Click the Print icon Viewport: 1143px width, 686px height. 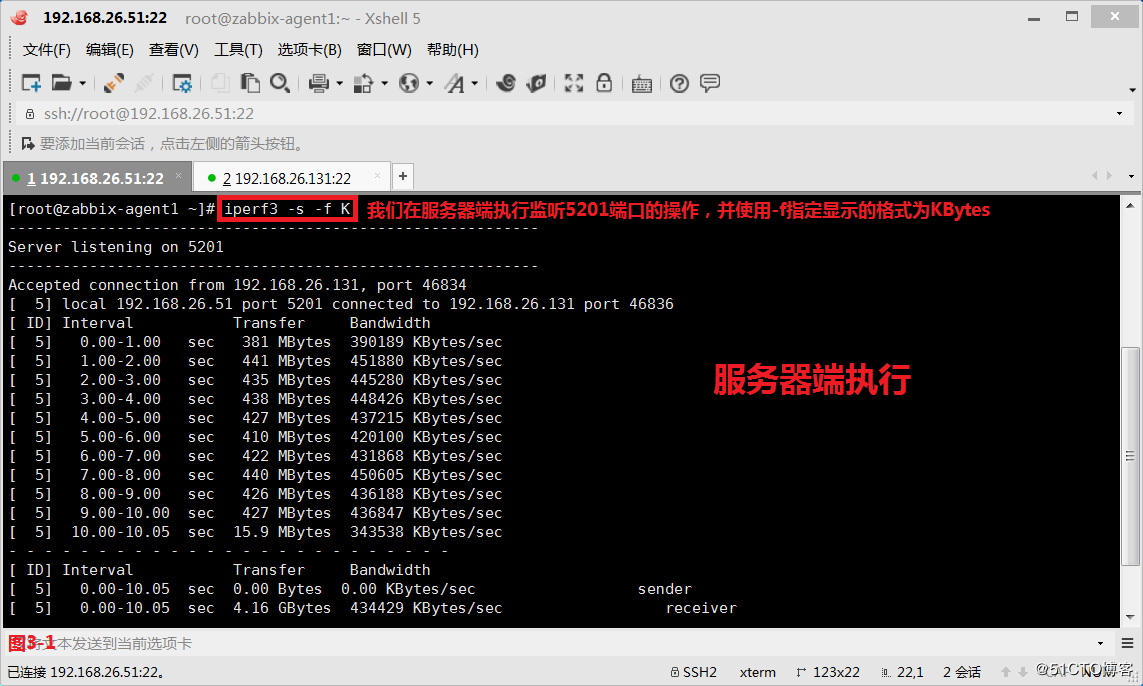point(319,83)
